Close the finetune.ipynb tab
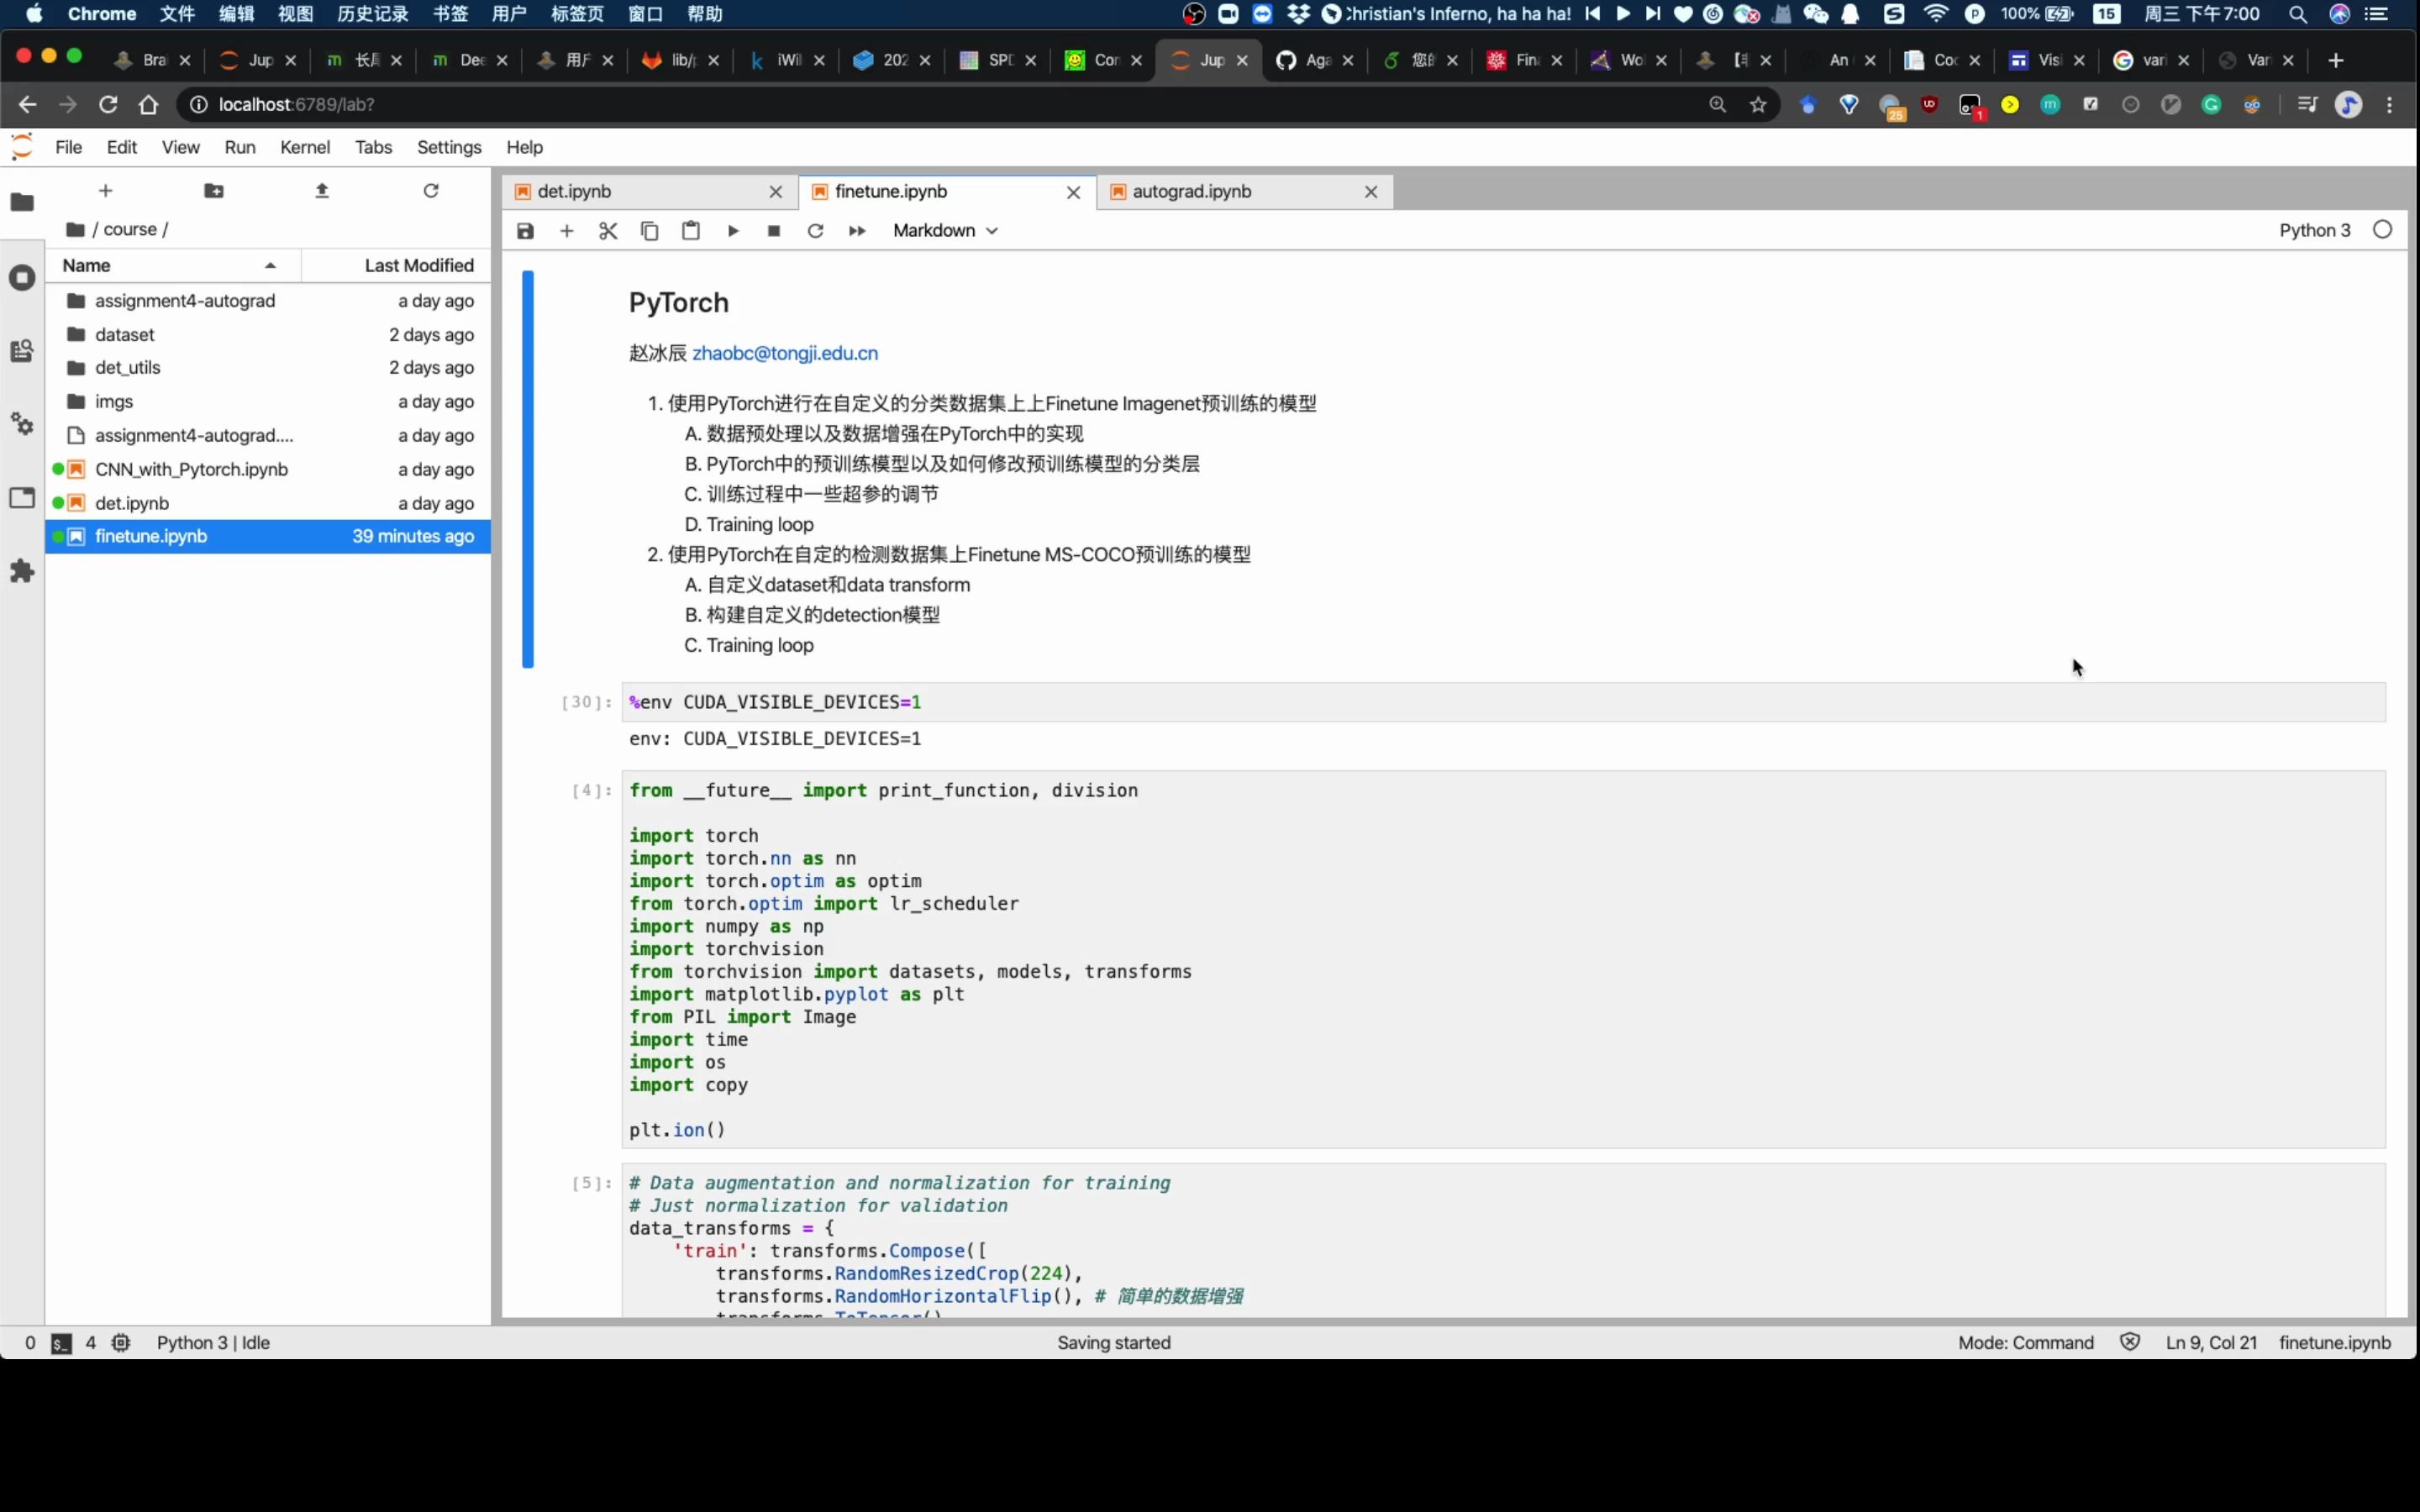Screen dimensions: 2420x1512 [1074, 192]
